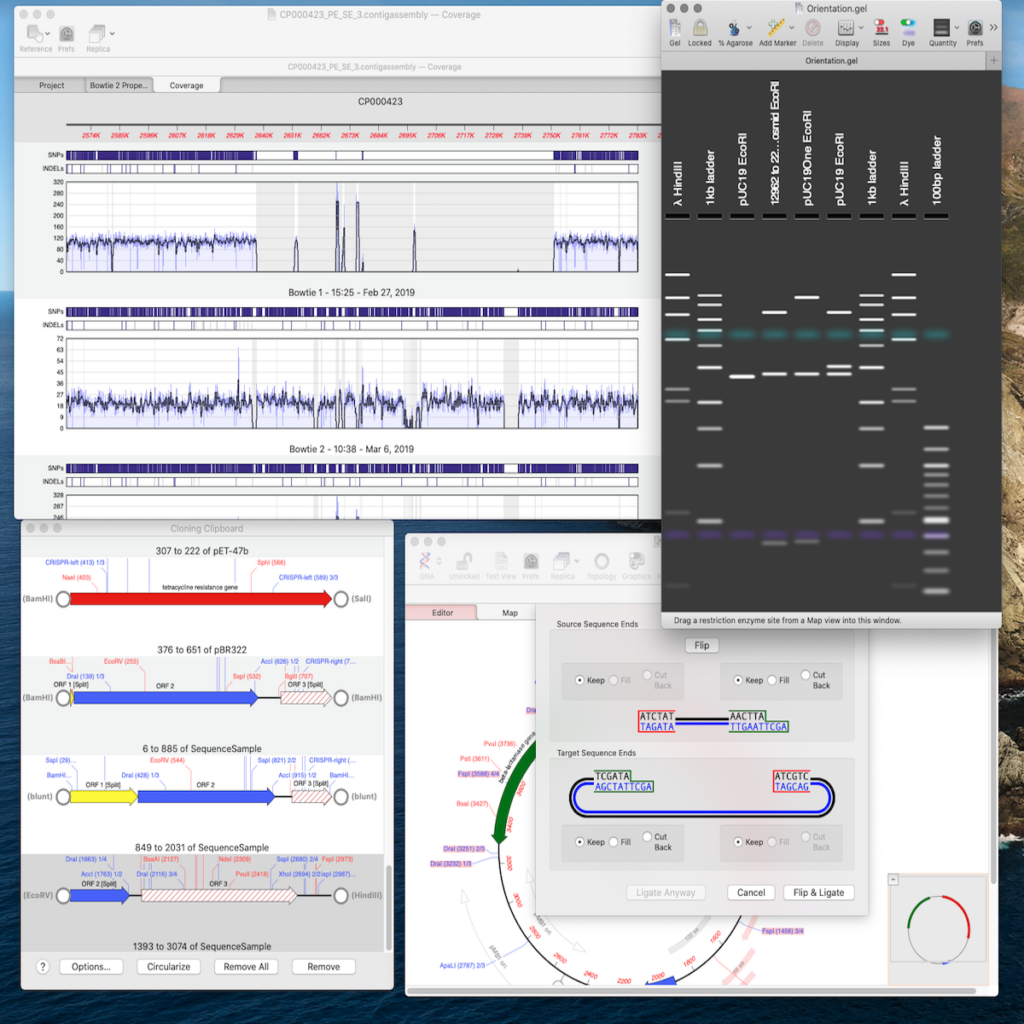Click the Graphics palette icon
The height and width of the screenshot is (1024, 1024).
(x=636, y=561)
